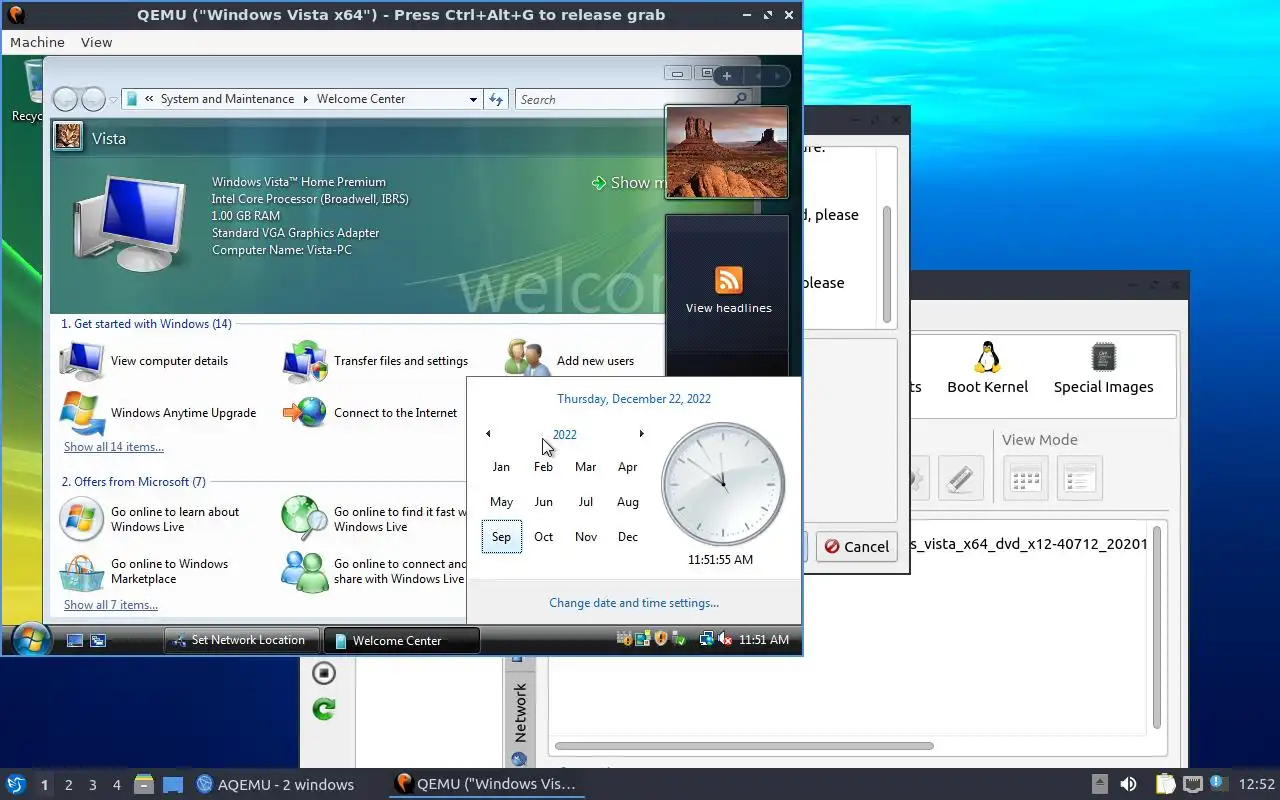
Task: Open the Vista Start orb menu
Action: click(30, 639)
